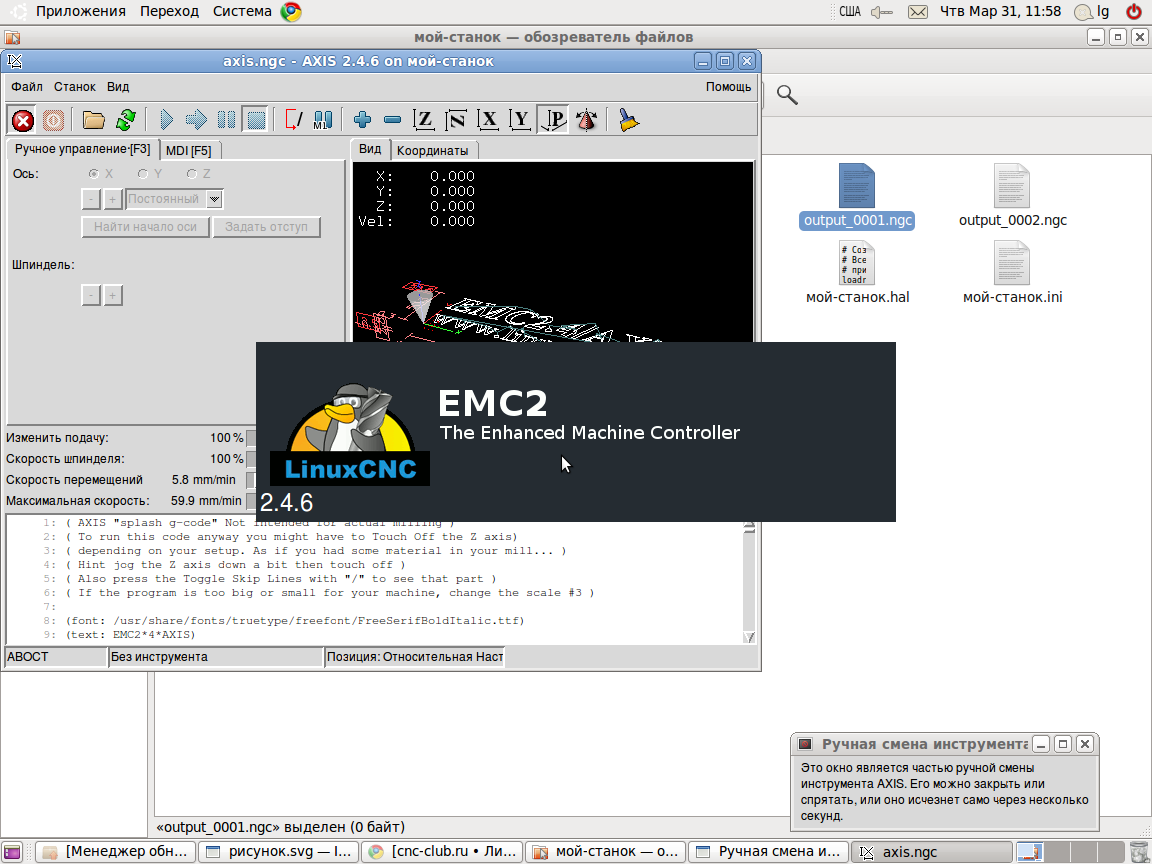Toggle the machine power button in AXIS toolbar
1152x864 pixels.
click(x=53, y=120)
